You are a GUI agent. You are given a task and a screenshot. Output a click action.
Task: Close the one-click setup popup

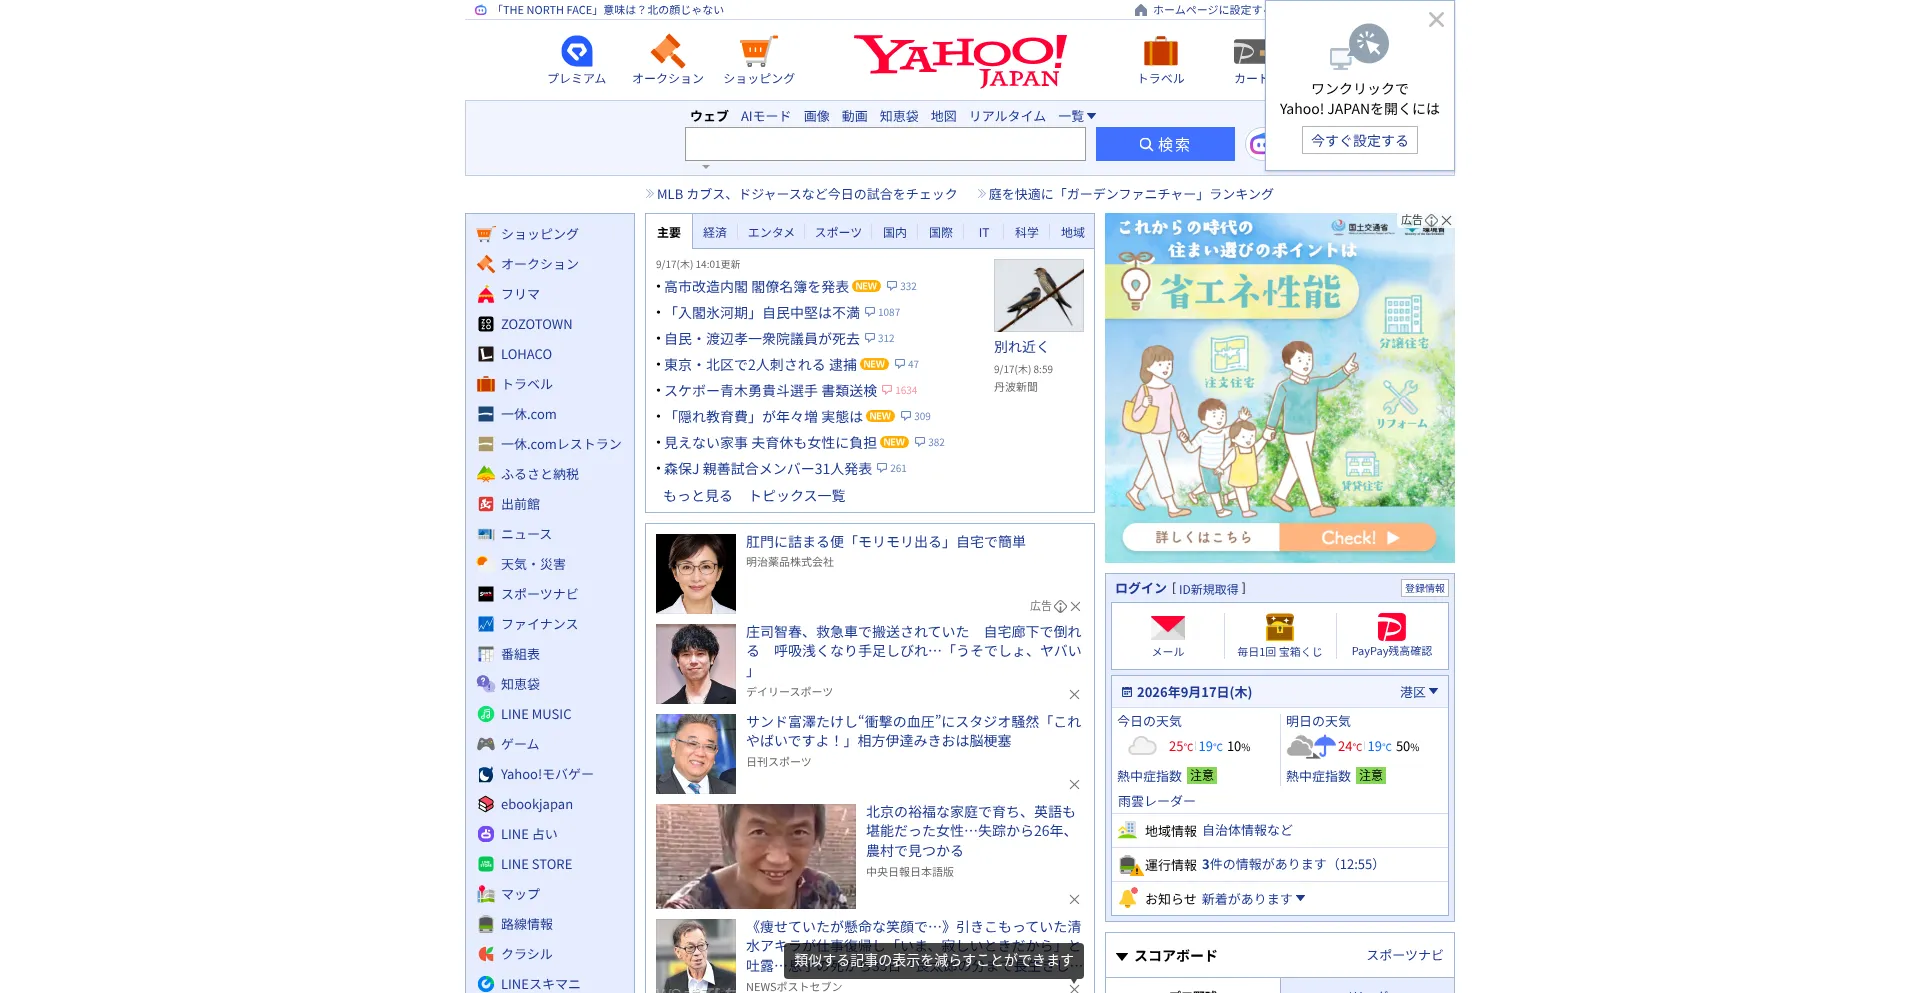point(1436,20)
